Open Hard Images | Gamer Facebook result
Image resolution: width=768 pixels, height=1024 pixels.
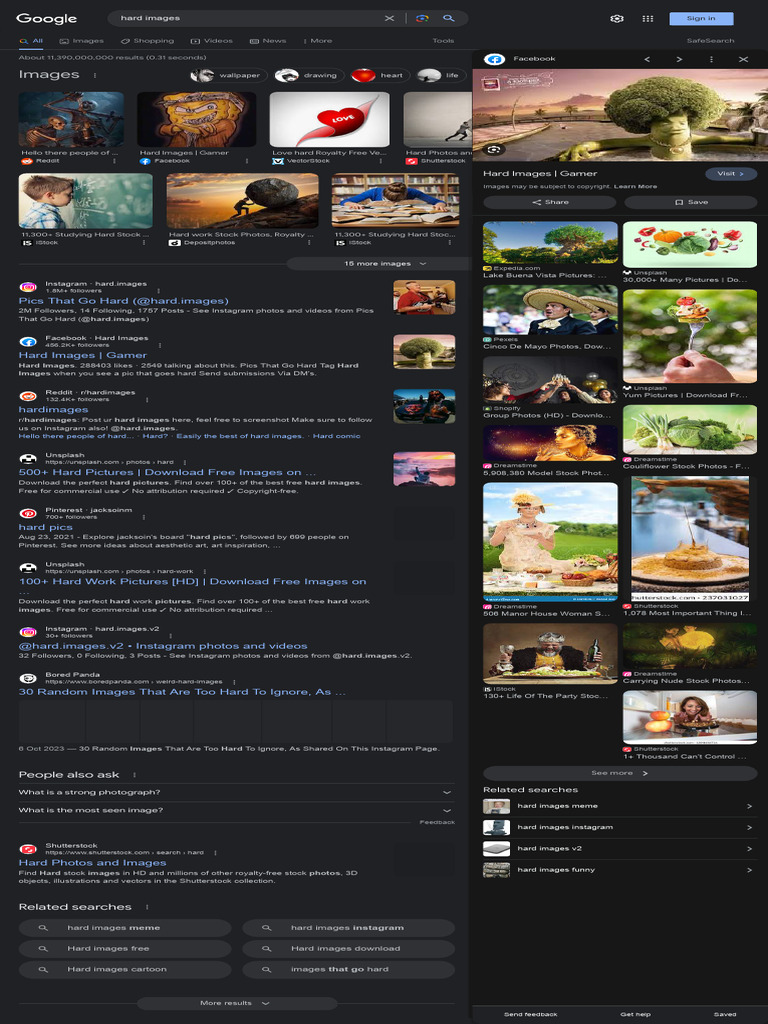coord(82,355)
